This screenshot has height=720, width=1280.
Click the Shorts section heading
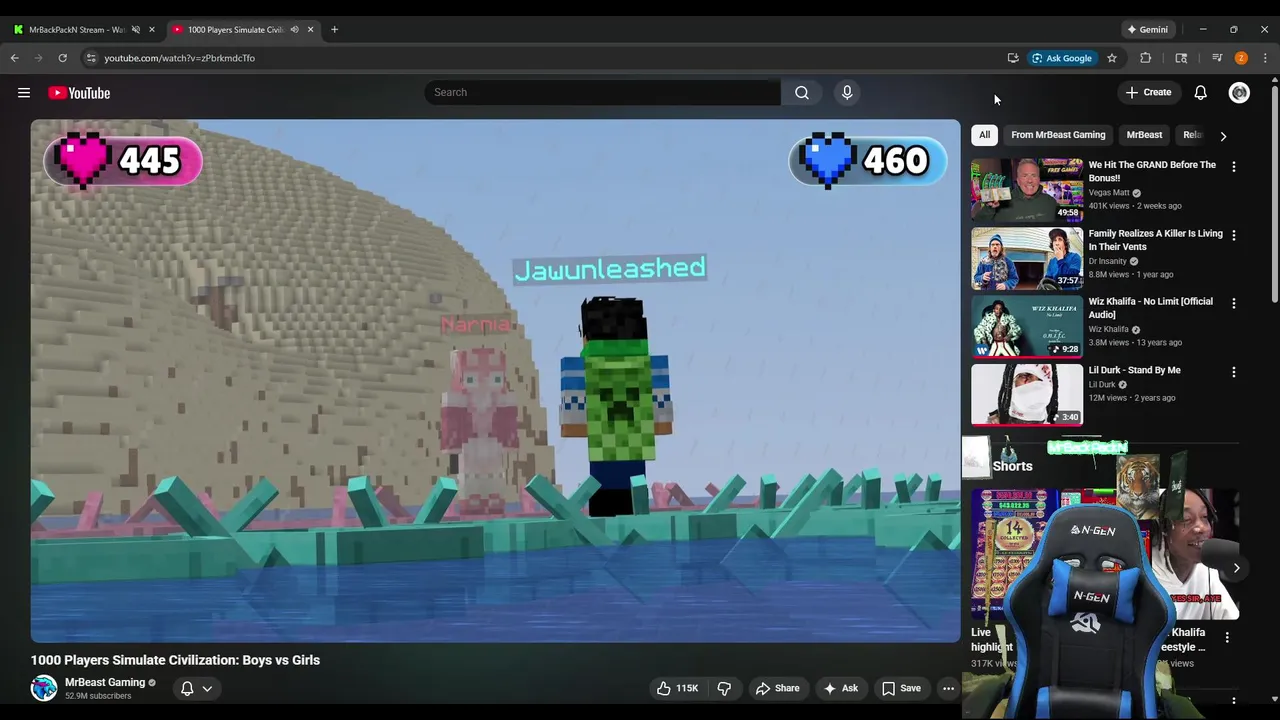coord(1012,466)
